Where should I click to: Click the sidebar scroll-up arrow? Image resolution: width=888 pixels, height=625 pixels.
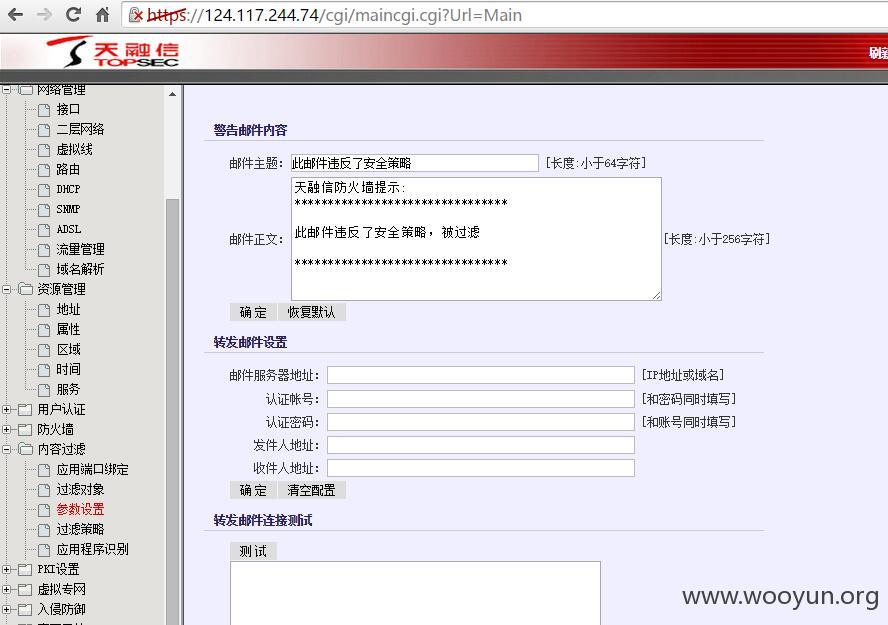point(172,94)
